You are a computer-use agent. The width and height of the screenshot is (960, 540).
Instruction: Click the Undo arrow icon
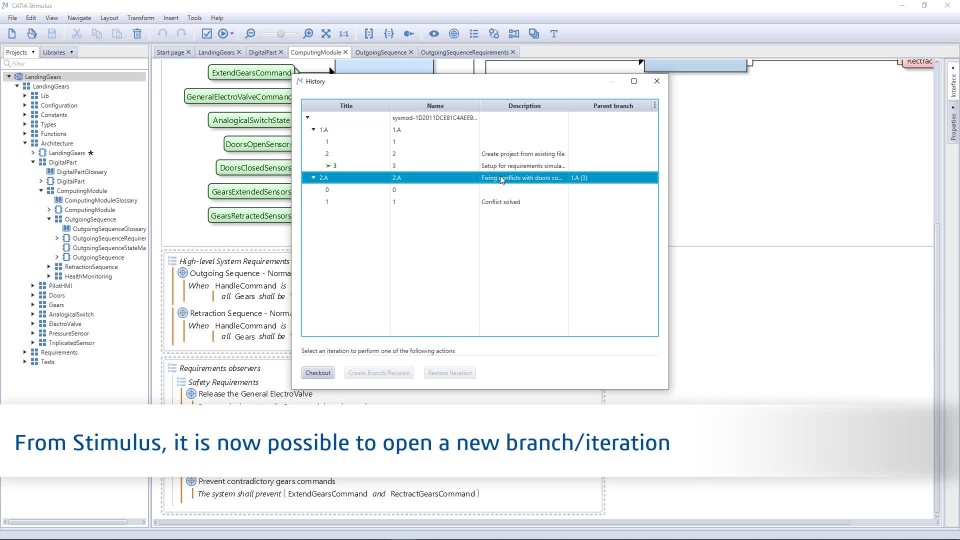coord(162,34)
